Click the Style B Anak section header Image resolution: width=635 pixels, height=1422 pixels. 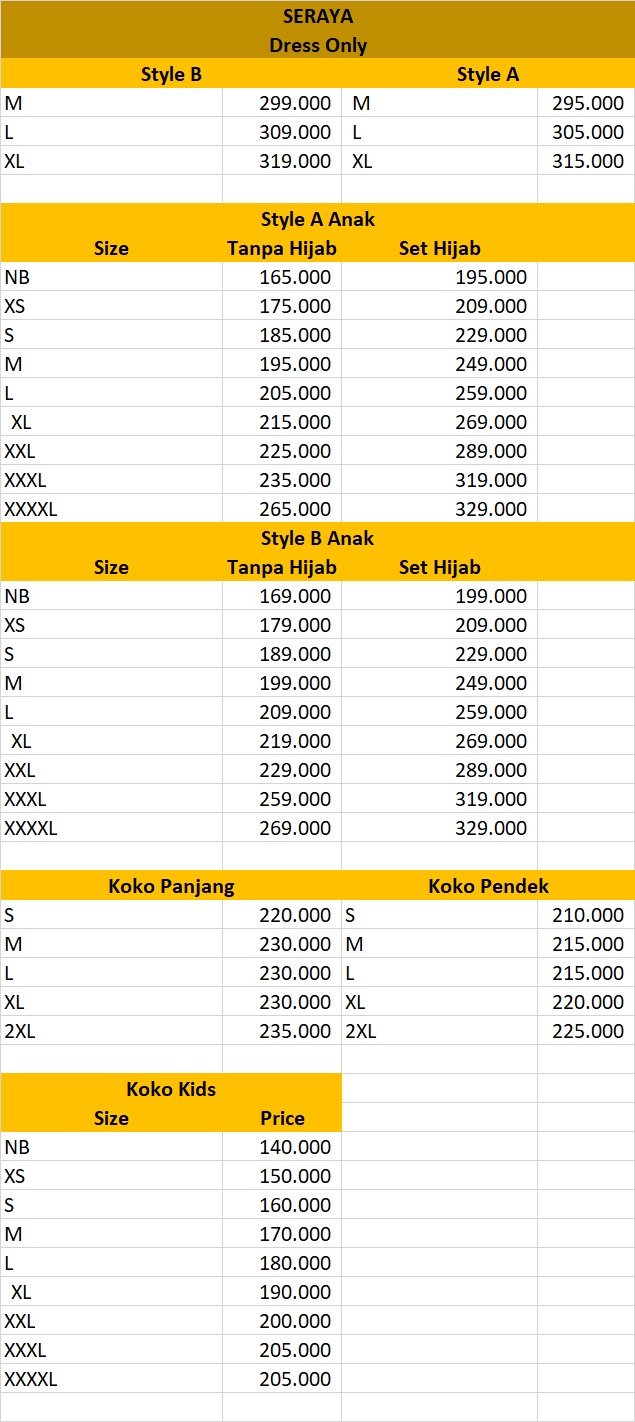click(x=317, y=538)
